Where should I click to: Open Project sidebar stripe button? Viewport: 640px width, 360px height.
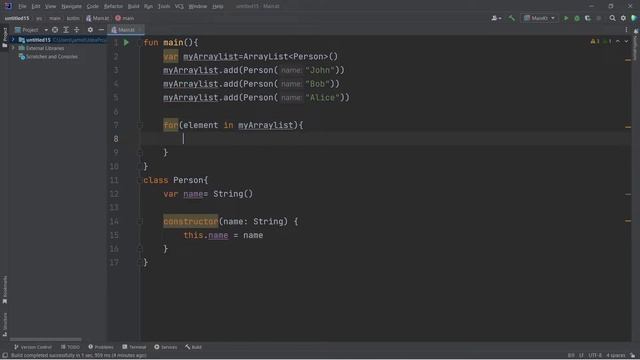(x=4, y=38)
